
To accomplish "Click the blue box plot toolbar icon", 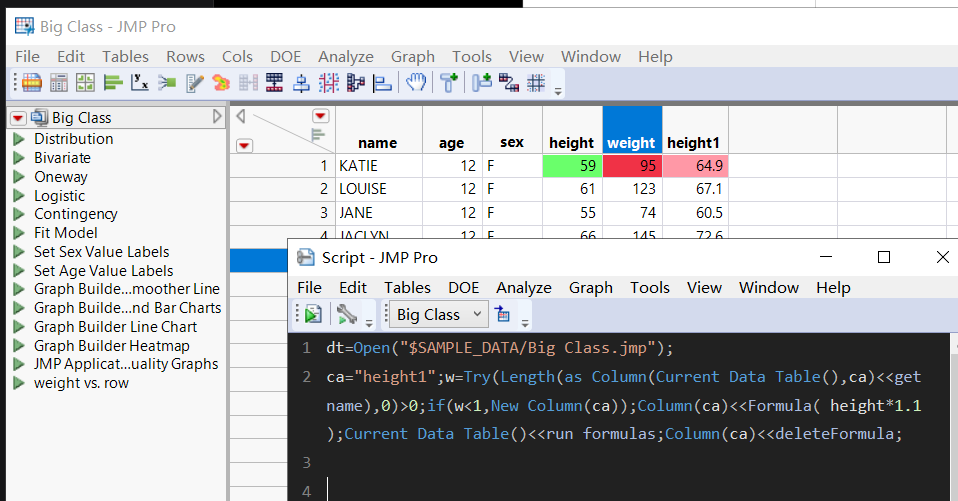I will tap(301, 82).
